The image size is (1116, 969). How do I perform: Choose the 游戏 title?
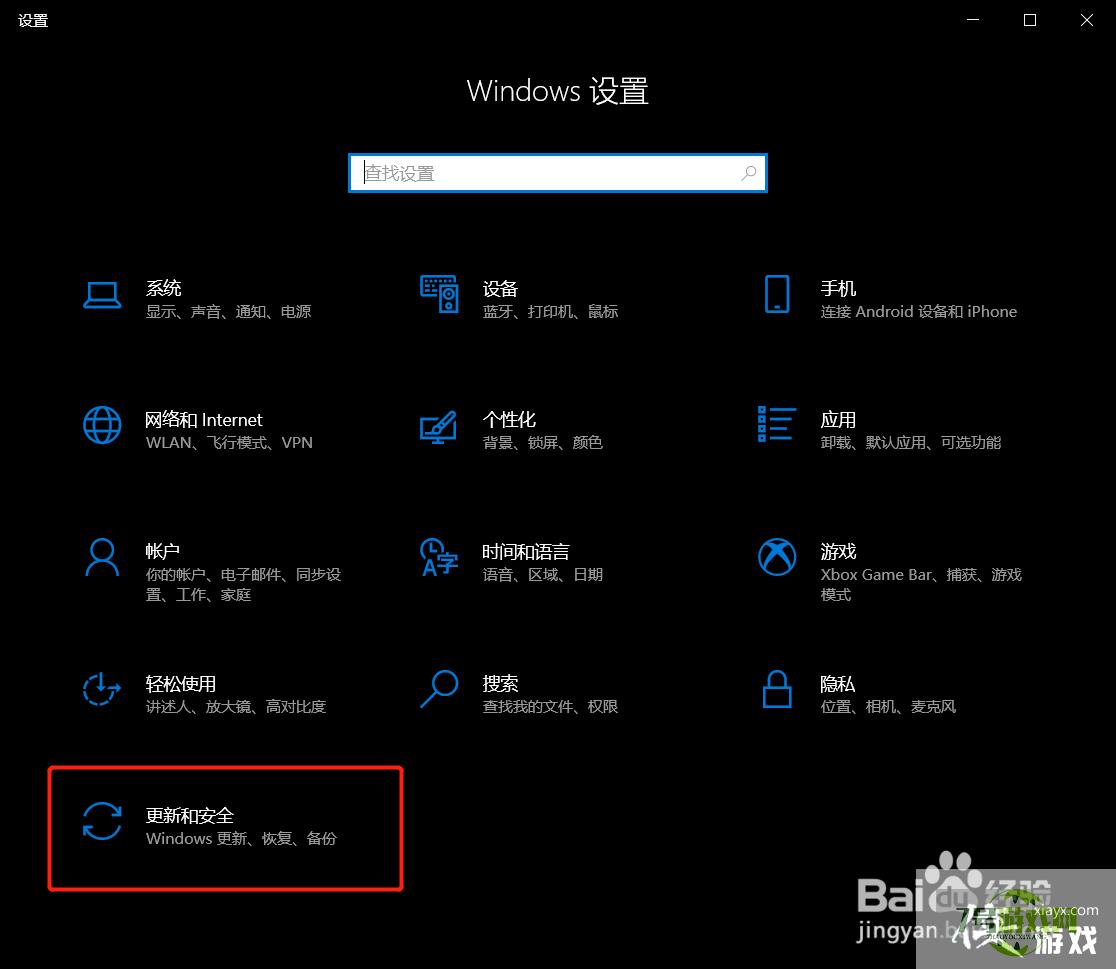(838, 551)
